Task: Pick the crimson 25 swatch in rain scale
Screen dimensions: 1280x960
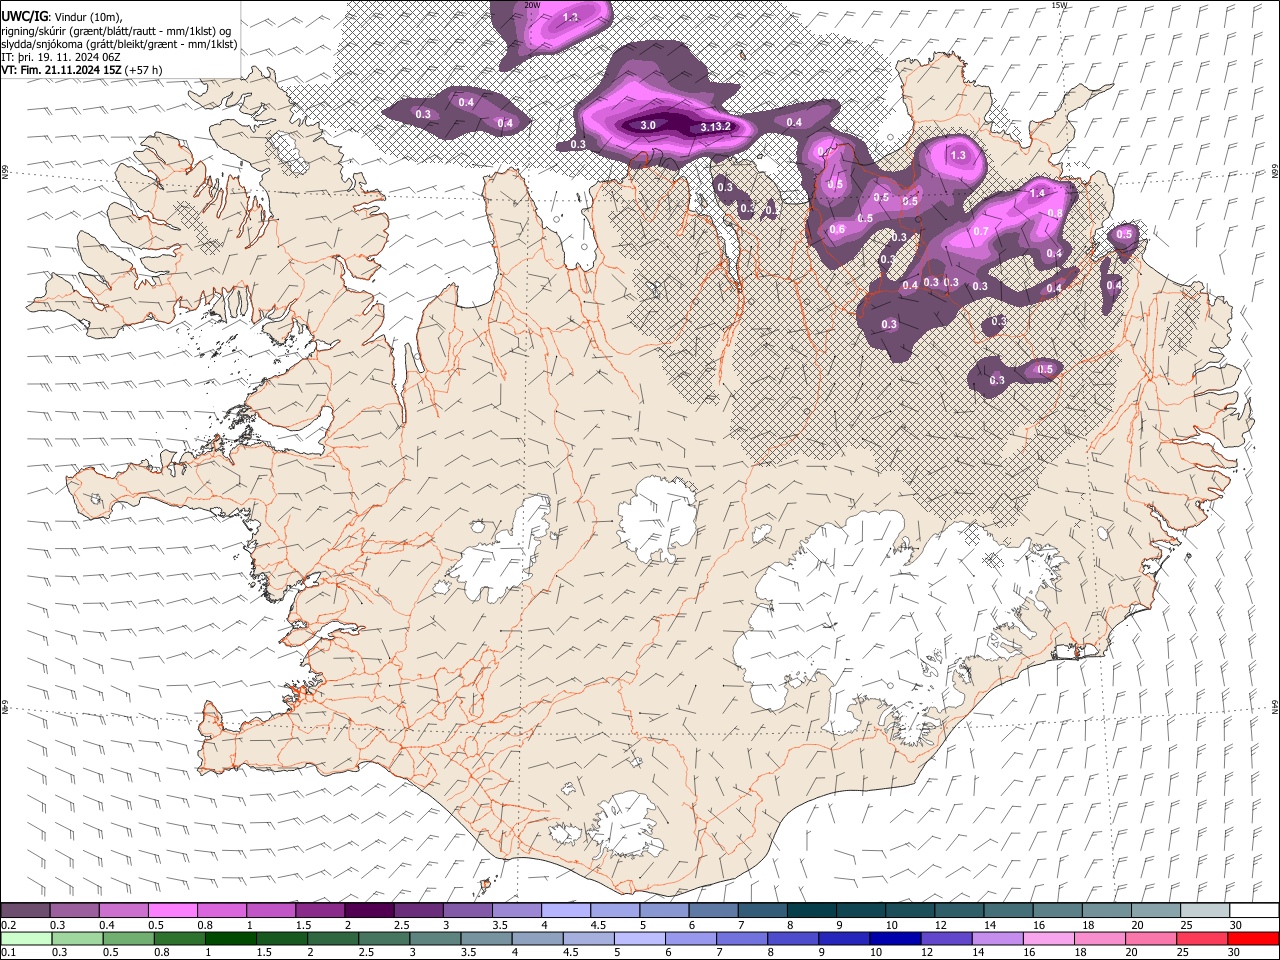Action: (x=1203, y=939)
